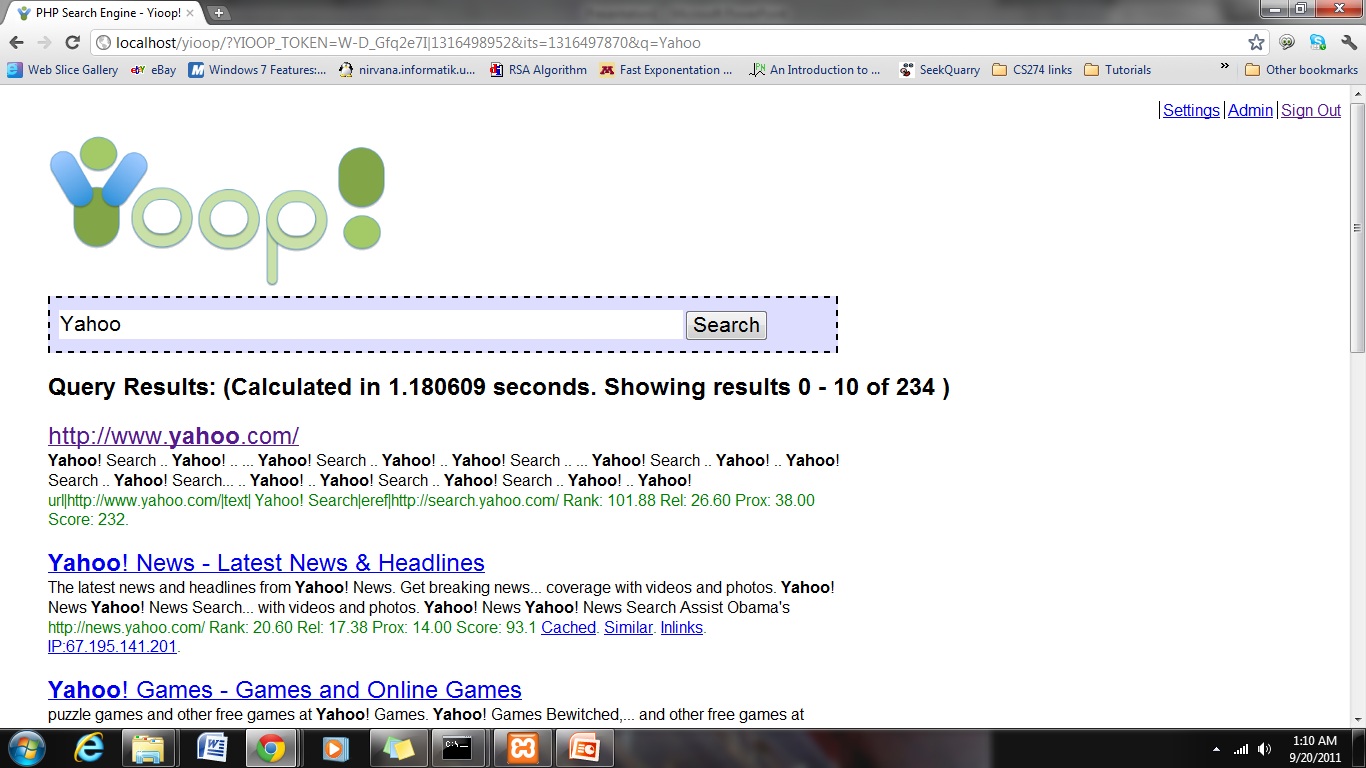Click IP:67.195.141.201 link
Viewport: 1366px width, 768px height.
[x=112, y=647]
